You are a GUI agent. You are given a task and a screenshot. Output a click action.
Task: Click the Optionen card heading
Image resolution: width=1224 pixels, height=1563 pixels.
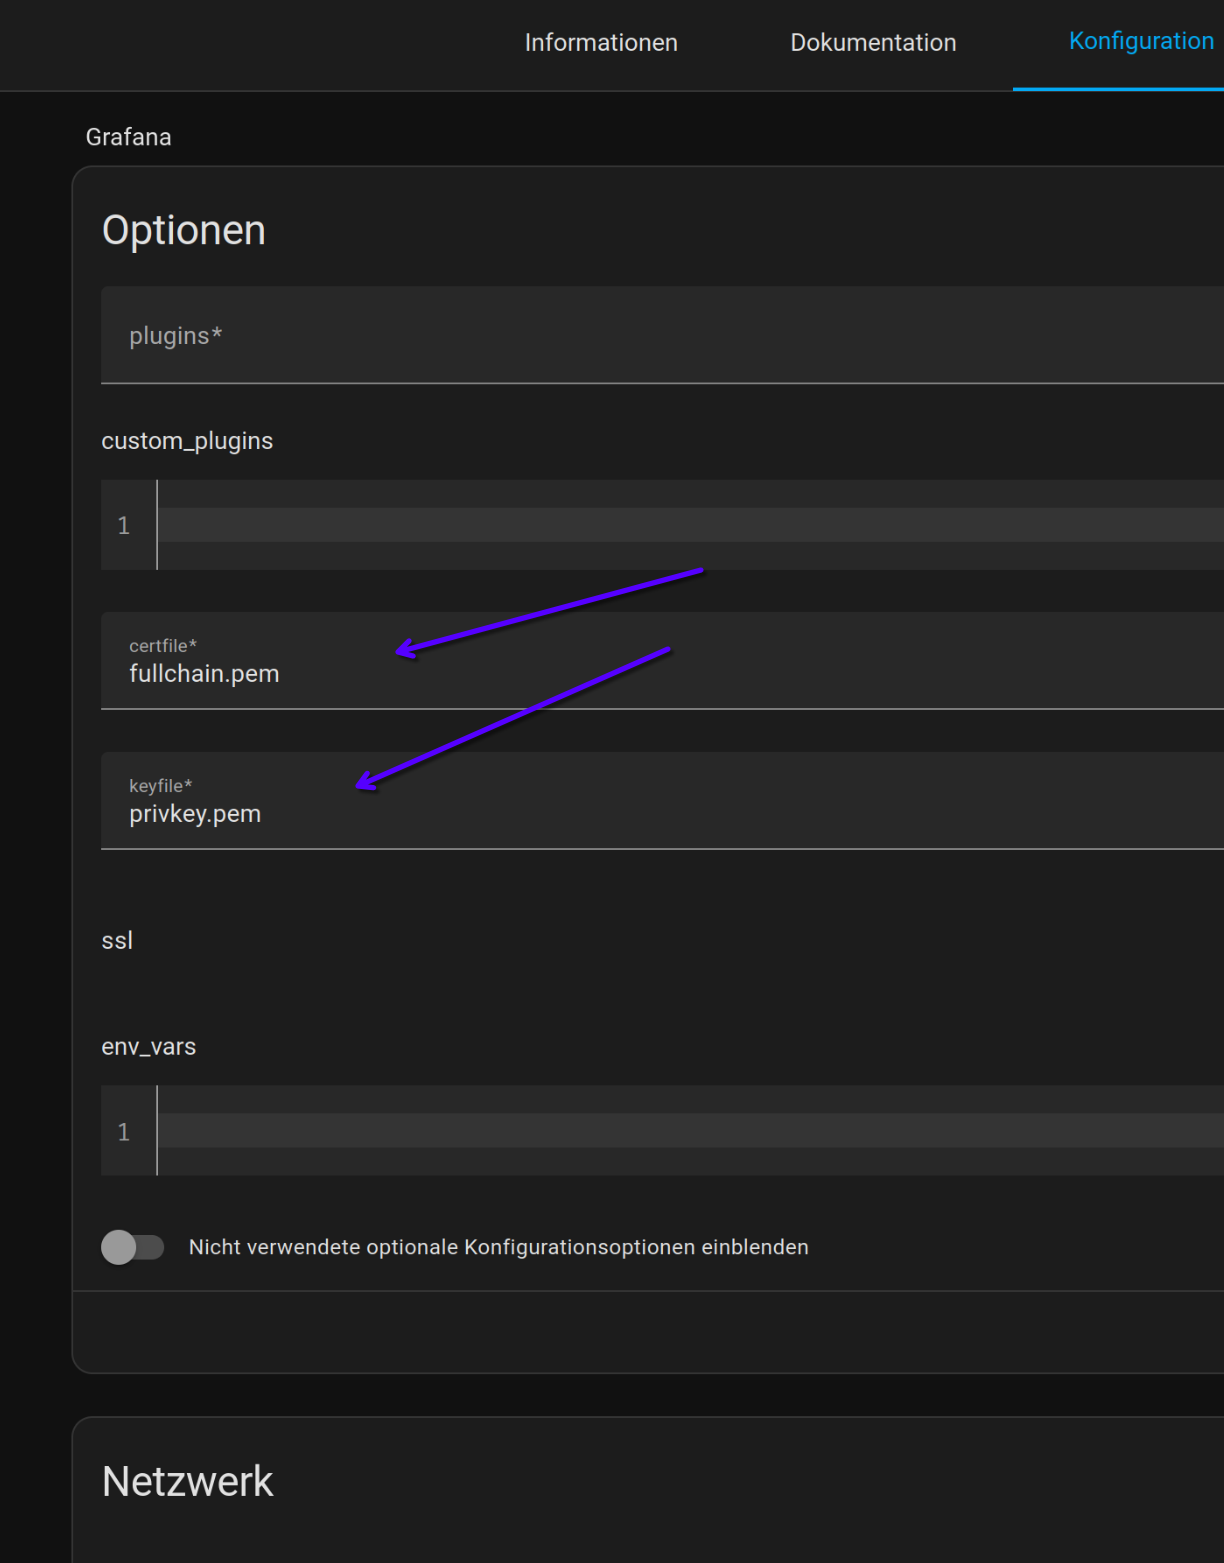(184, 231)
